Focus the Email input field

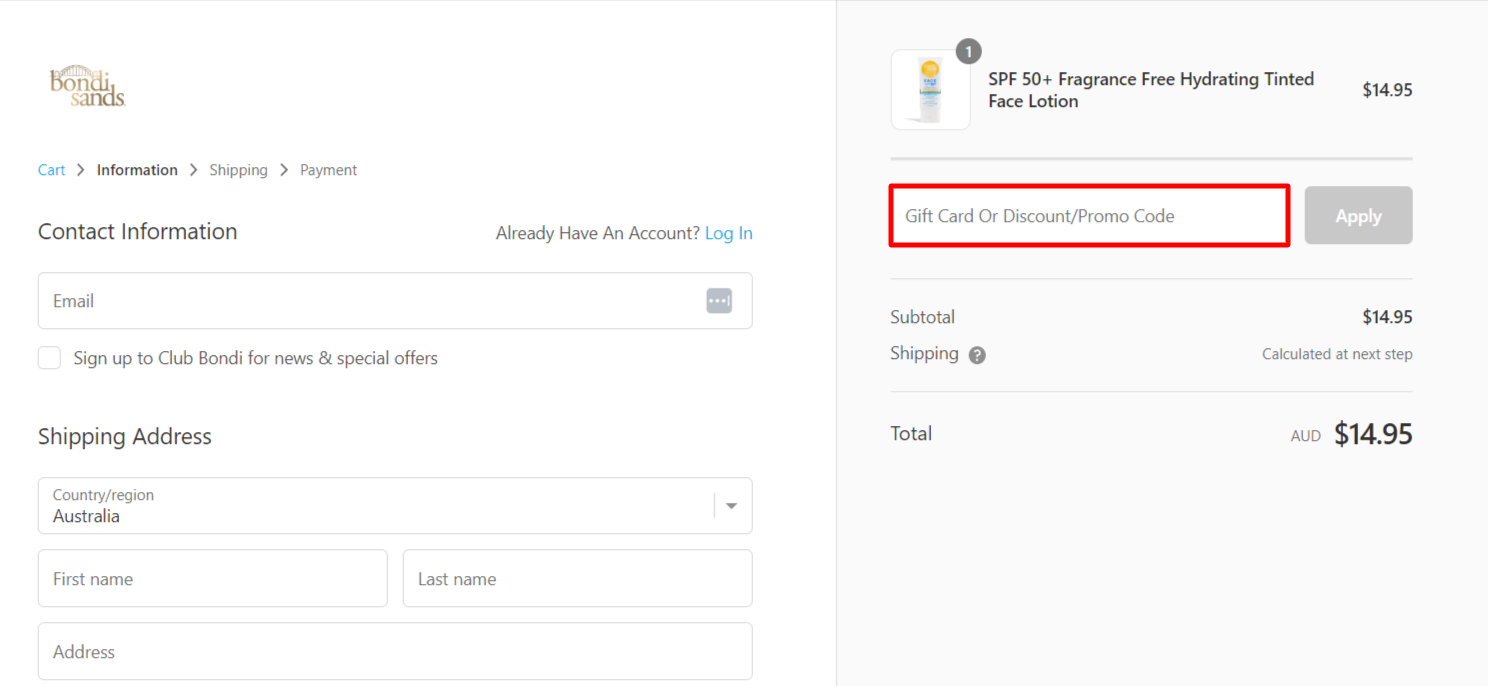tap(370, 301)
